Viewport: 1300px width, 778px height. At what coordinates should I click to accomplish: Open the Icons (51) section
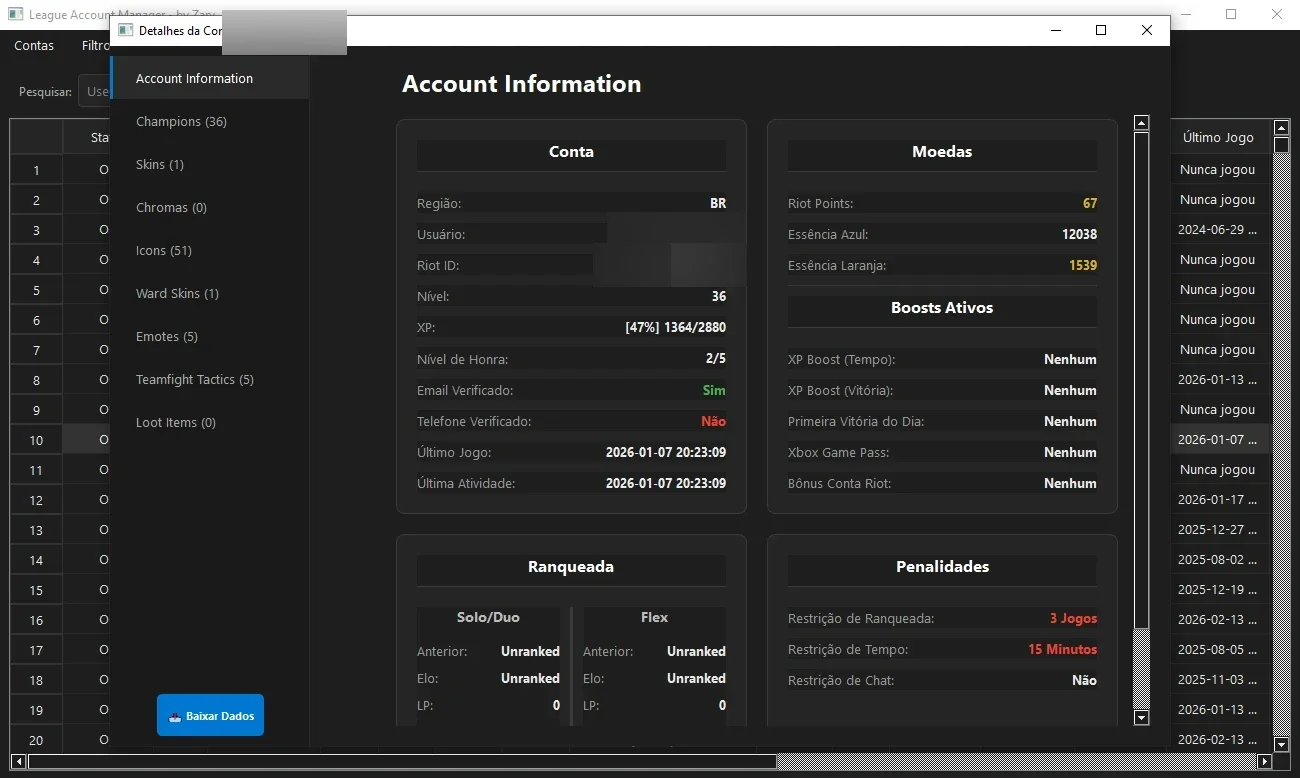pyautogui.click(x=210, y=250)
